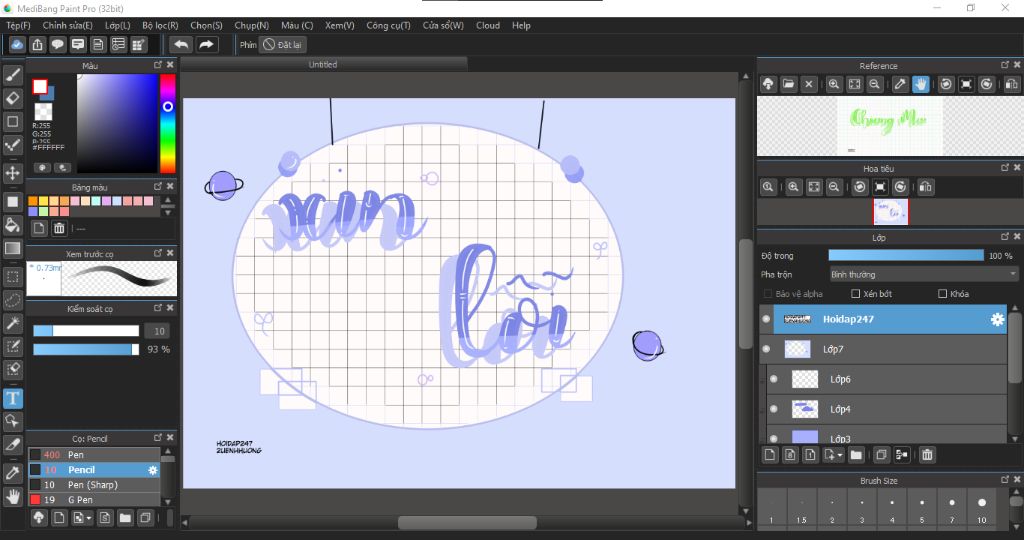Image resolution: width=1024 pixels, height=540 pixels.
Task: Select the rectangular Select tool
Action: click(x=12, y=277)
